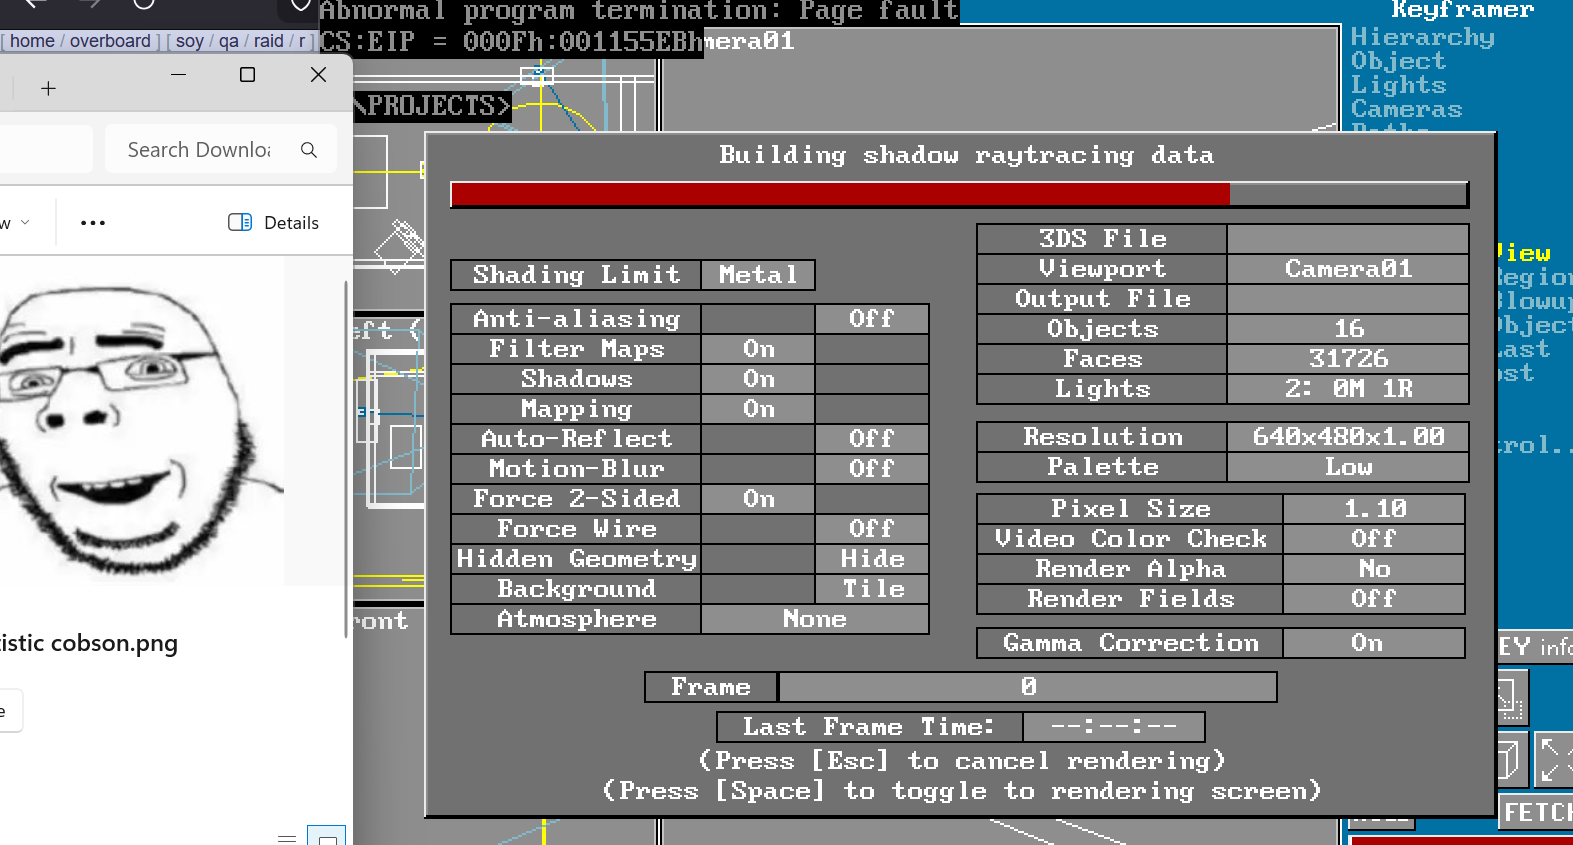Toggle the Shadows On setting
The height and width of the screenshot is (845, 1573).
pos(758,379)
